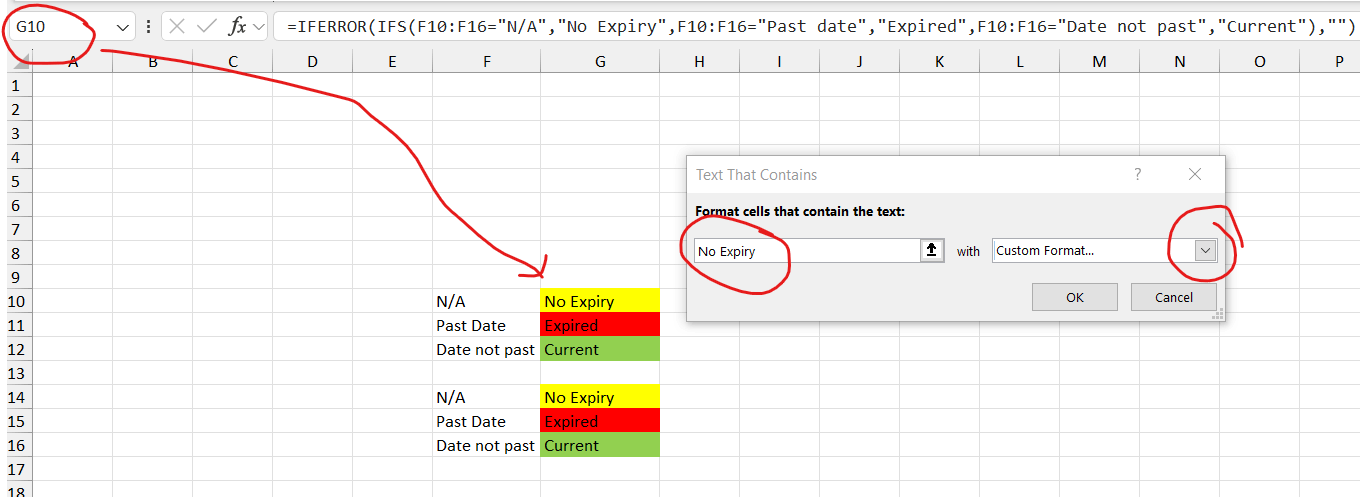Confirm formula entry with the checkmark icon

pyautogui.click(x=207, y=27)
